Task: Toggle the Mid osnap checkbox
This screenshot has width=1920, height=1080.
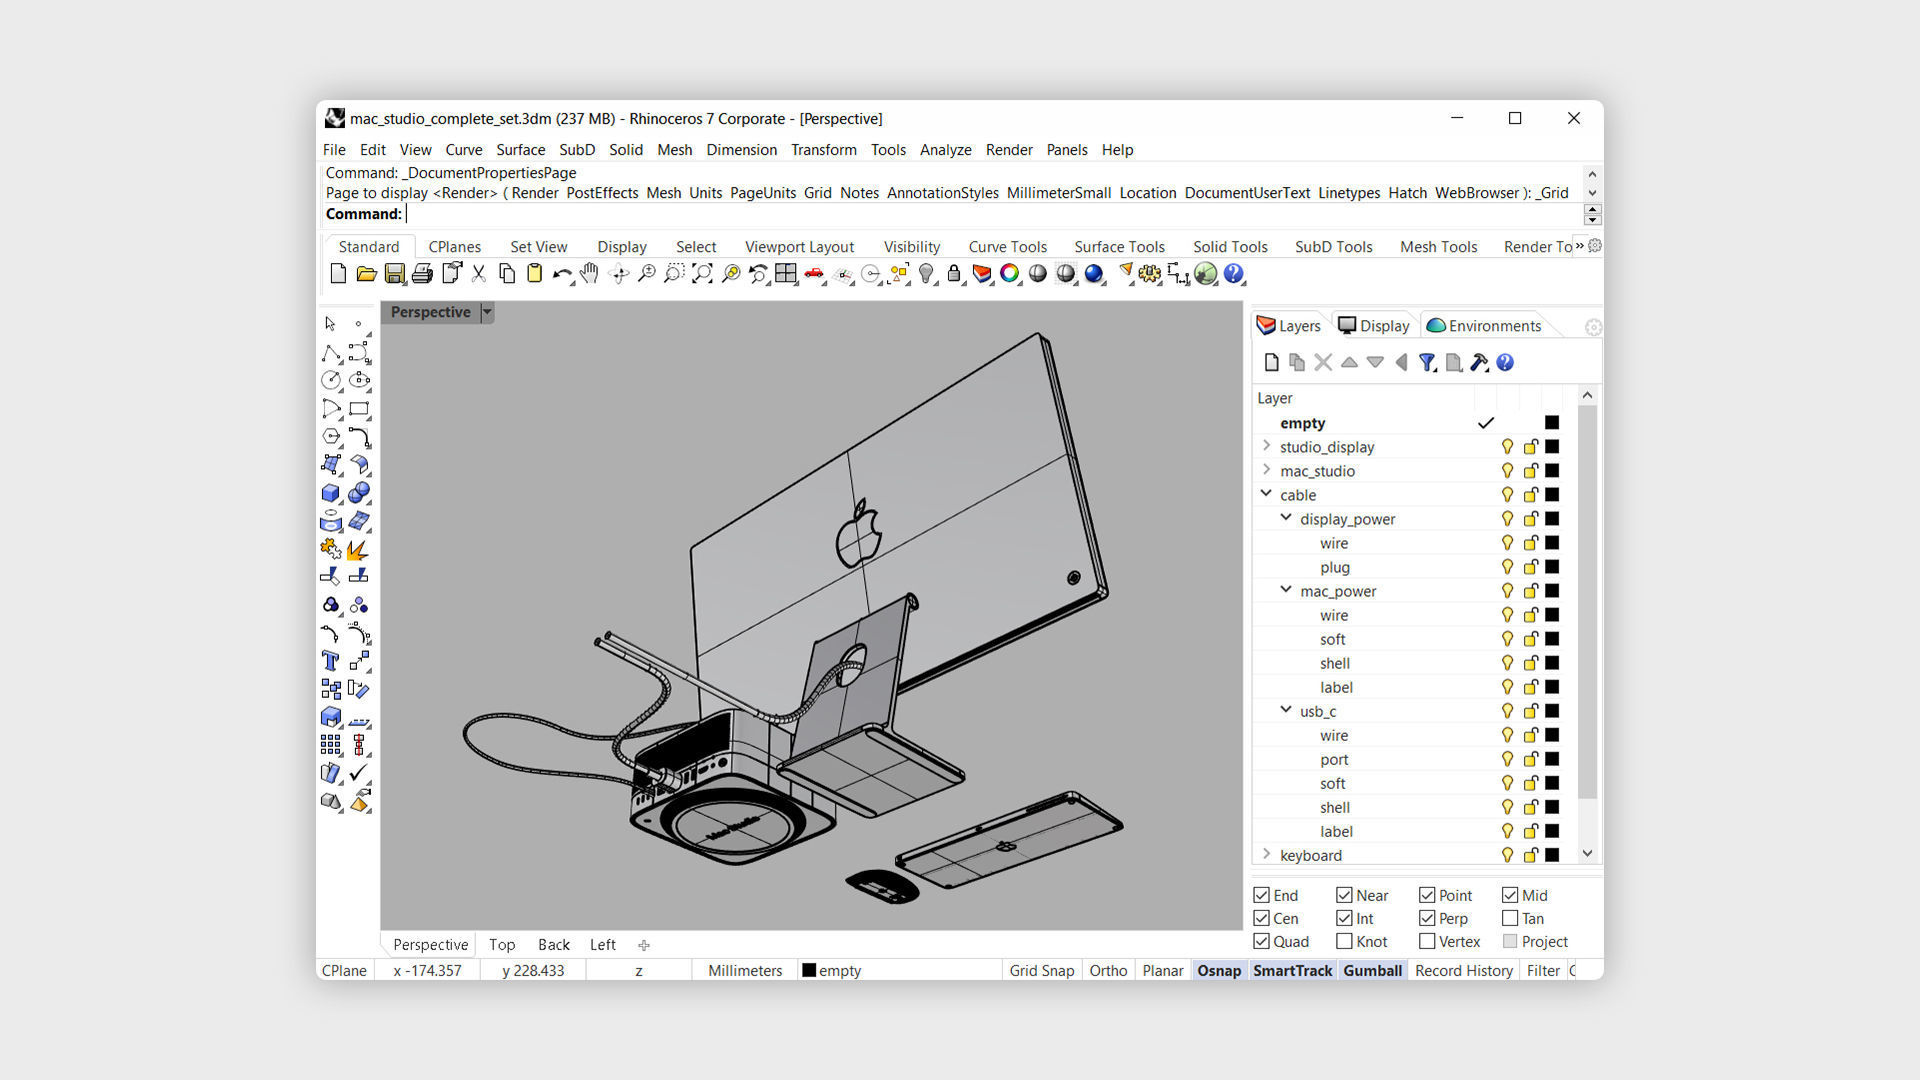Action: coord(1510,896)
